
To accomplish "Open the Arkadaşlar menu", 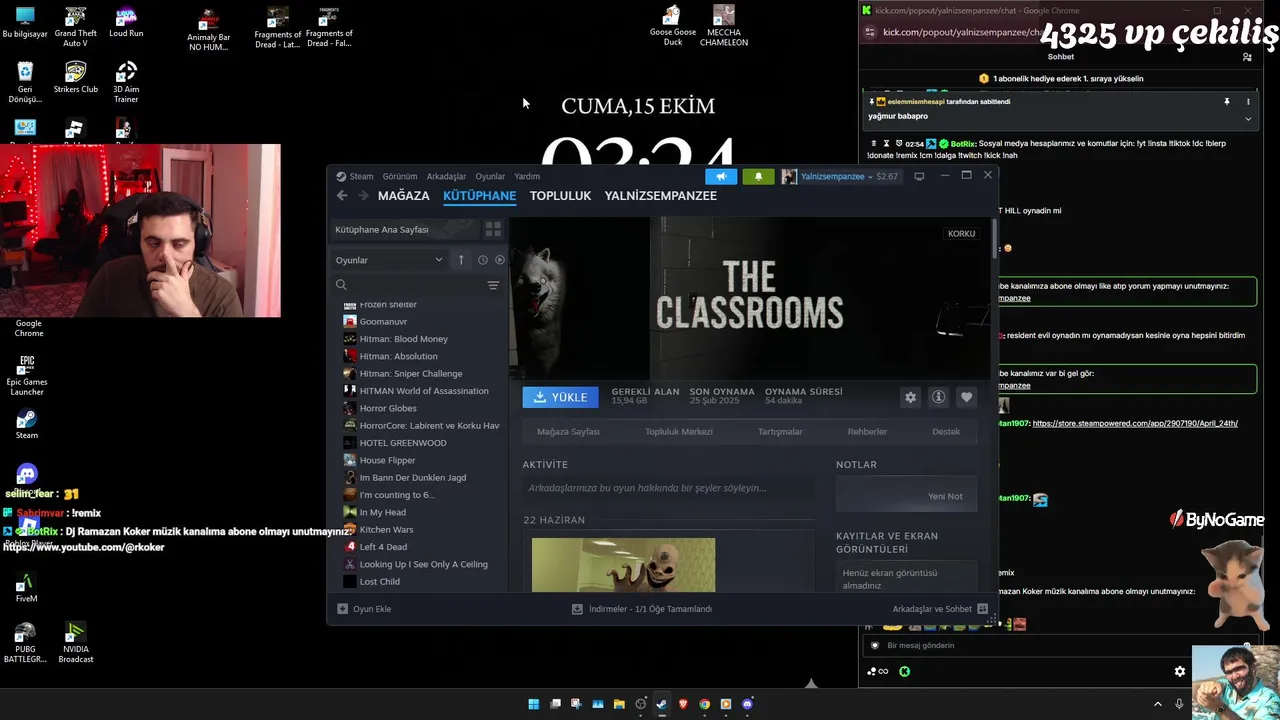I will pos(446,176).
